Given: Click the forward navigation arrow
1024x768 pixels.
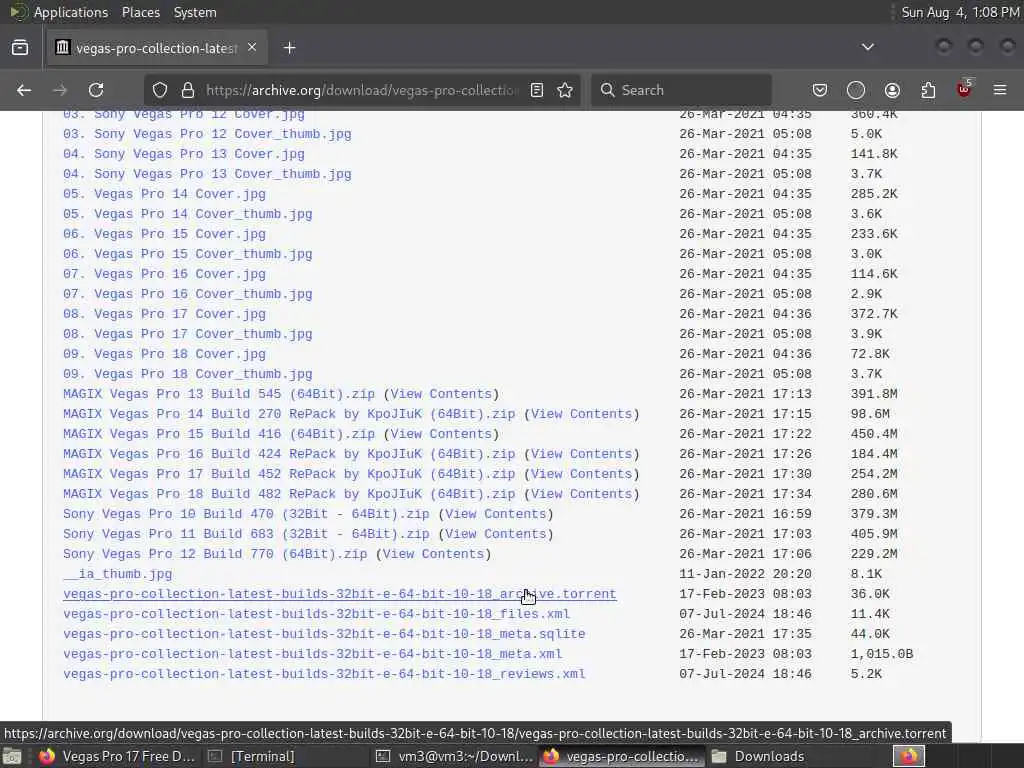Looking at the screenshot, I should coord(60,90).
